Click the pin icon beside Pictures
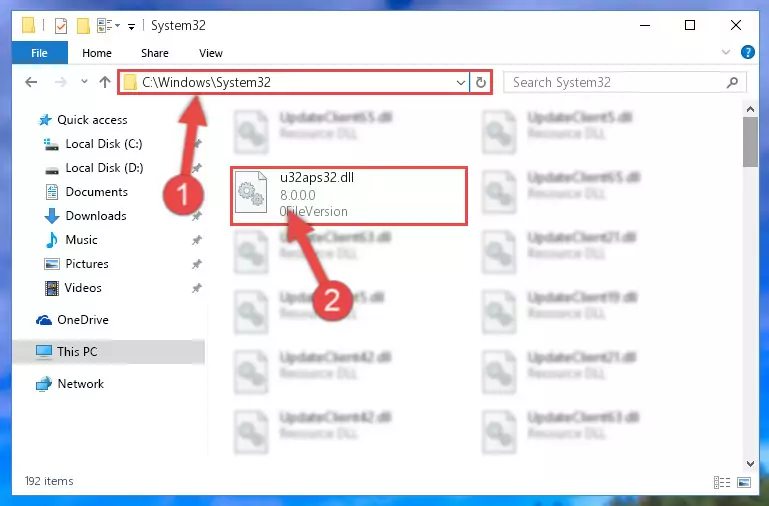The width and height of the screenshot is (769, 506). [197, 264]
